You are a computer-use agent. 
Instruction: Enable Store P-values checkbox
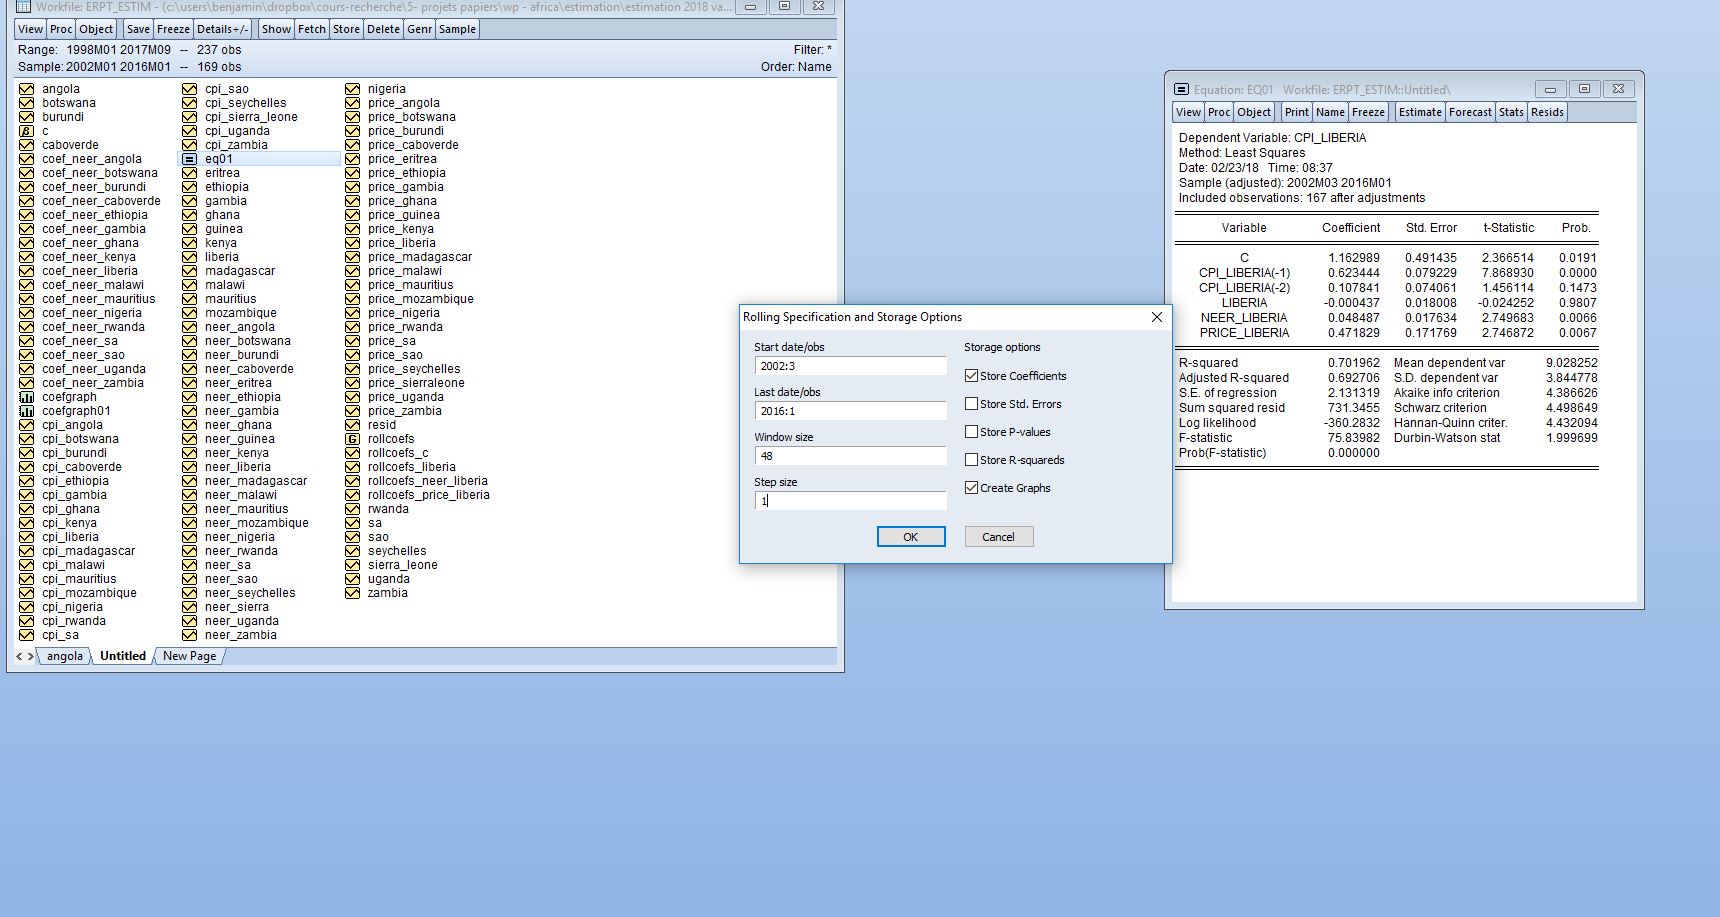pyautogui.click(x=971, y=432)
